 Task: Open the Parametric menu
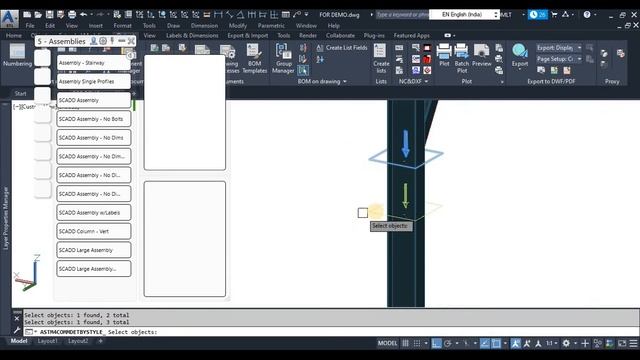pos(271,26)
